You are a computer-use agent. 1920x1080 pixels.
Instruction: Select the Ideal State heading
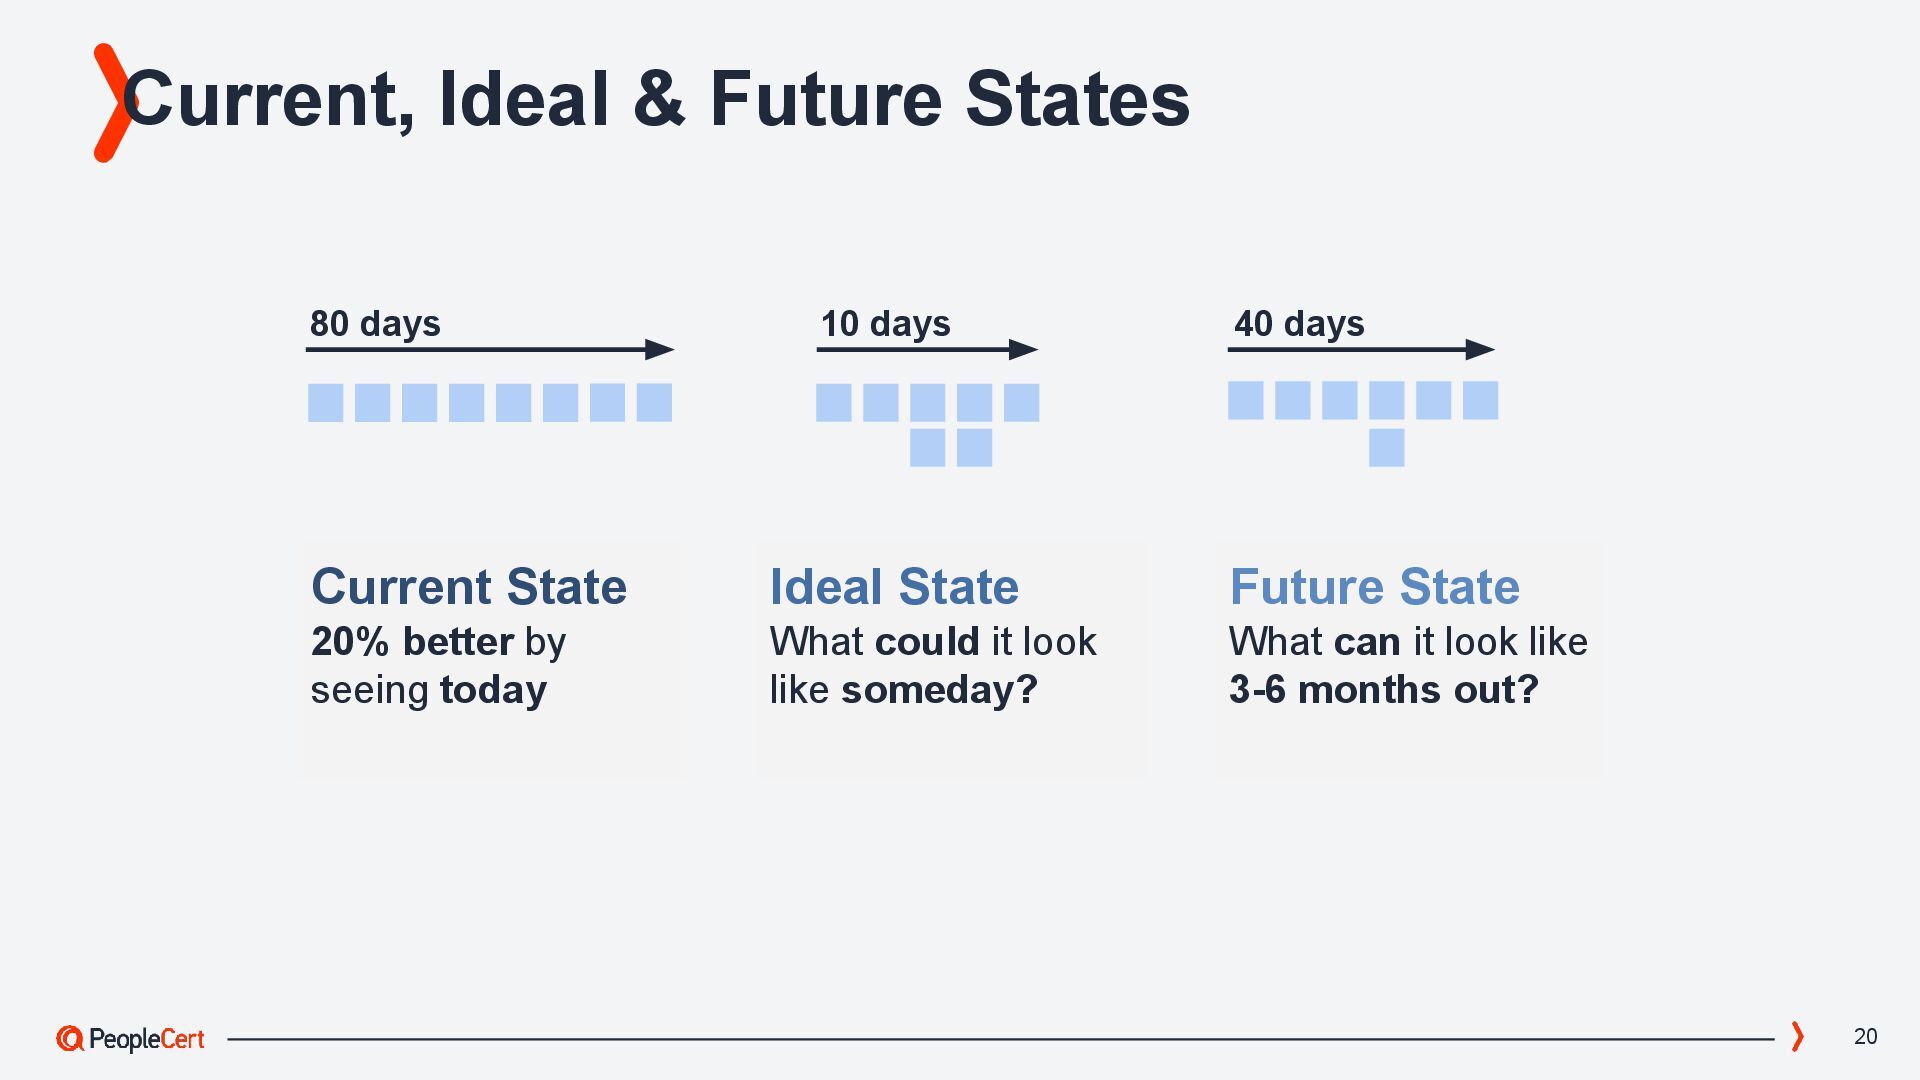tap(893, 587)
